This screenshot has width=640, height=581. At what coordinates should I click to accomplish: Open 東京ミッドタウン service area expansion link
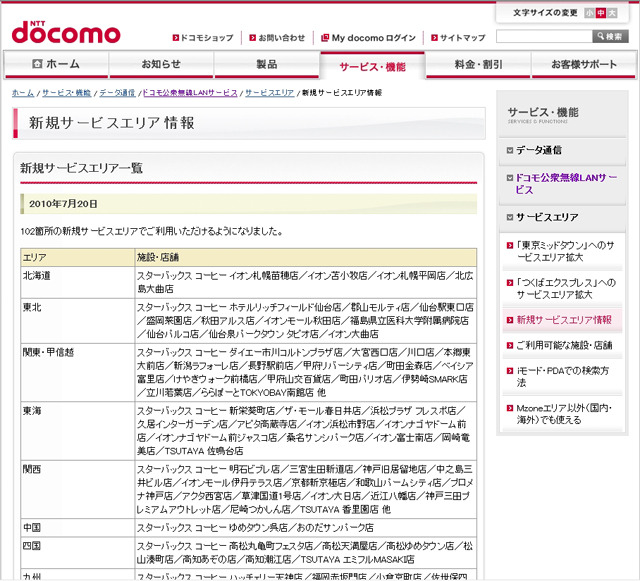(565, 252)
